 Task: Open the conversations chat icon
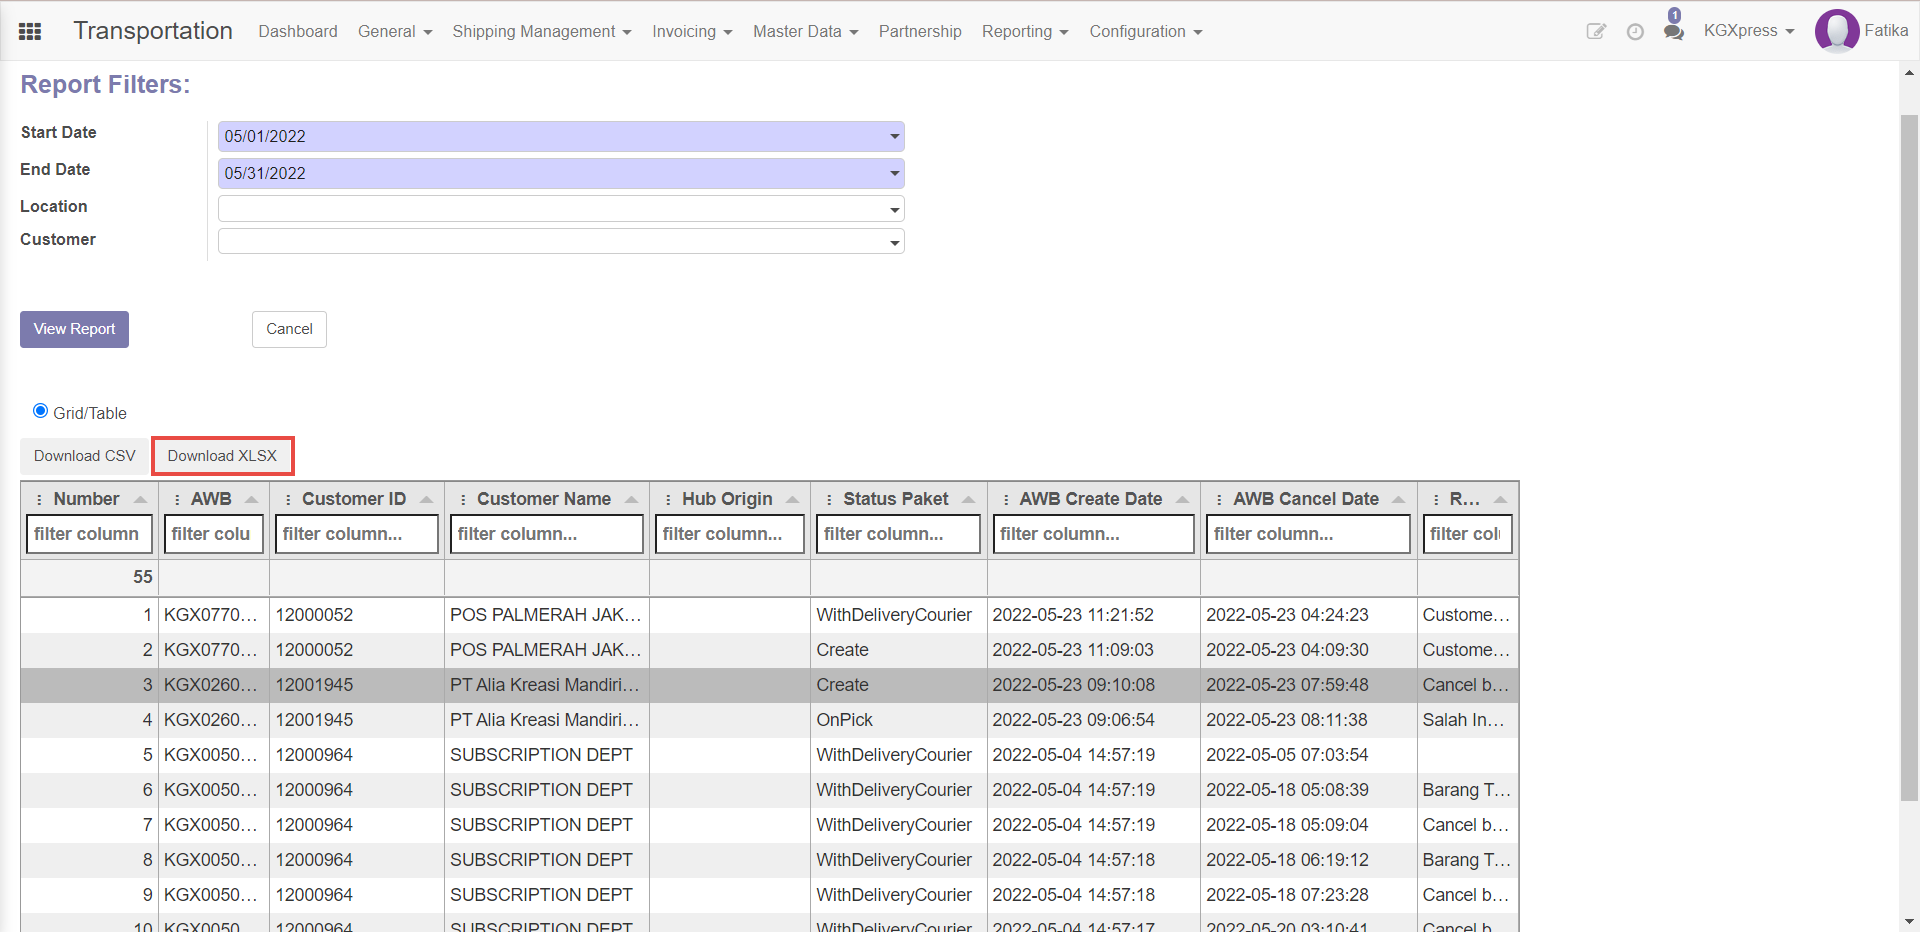pos(1673,32)
